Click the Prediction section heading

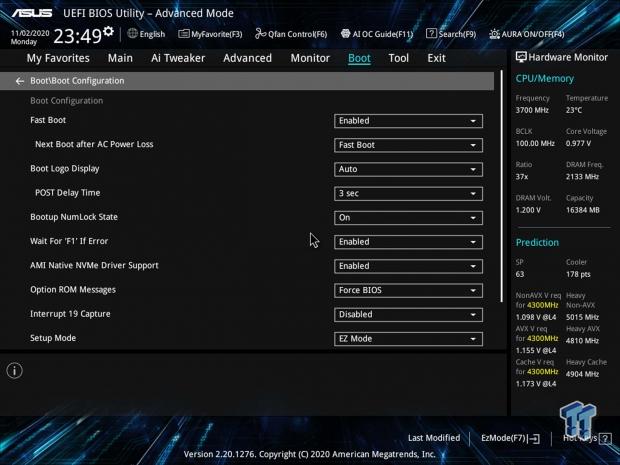pyautogui.click(x=537, y=242)
